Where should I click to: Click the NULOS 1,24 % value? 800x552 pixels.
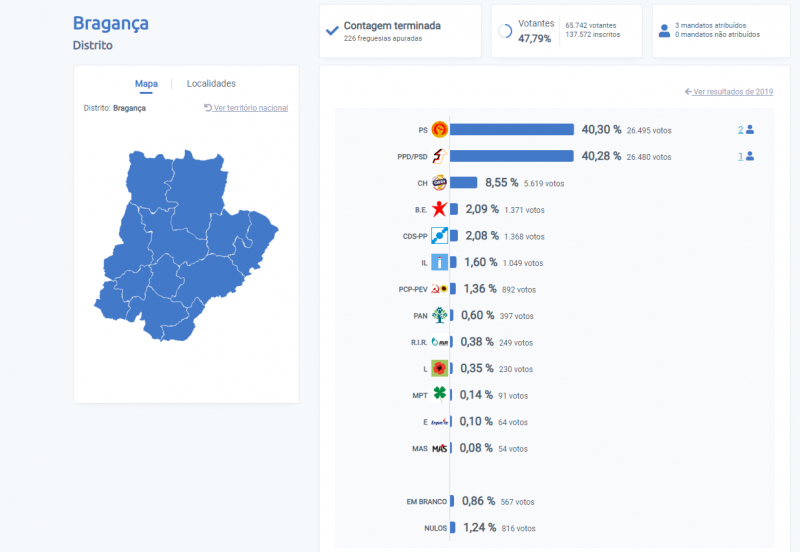[x=480, y=528]
